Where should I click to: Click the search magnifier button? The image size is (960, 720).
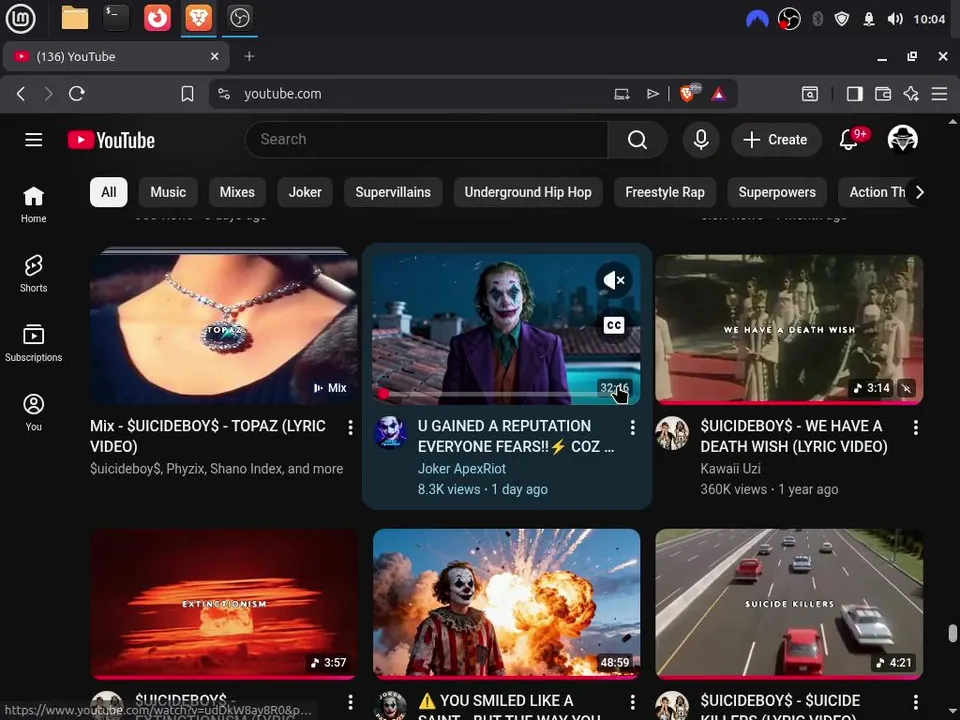pos(637,140)
